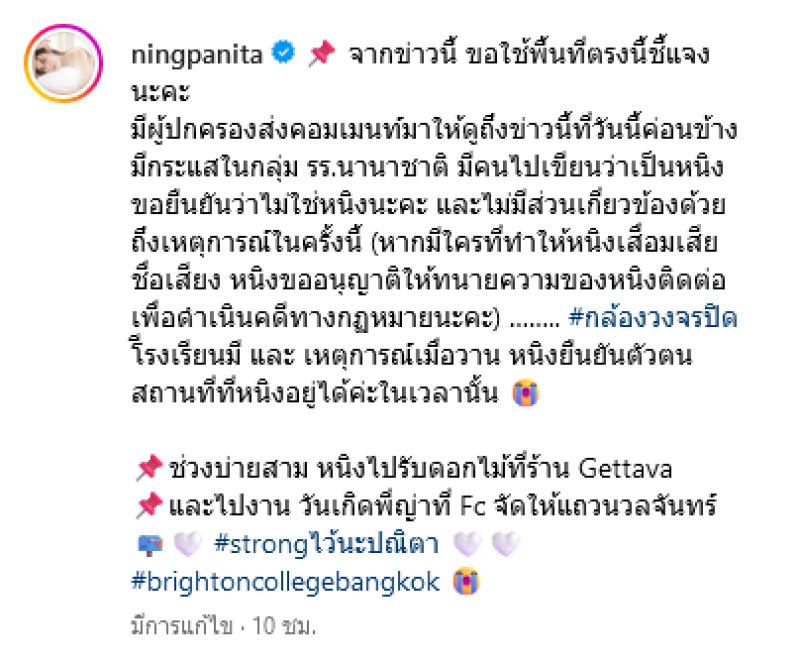Click the last white heart emoji
The image size is (800, 666).
(x=506, y=544)
